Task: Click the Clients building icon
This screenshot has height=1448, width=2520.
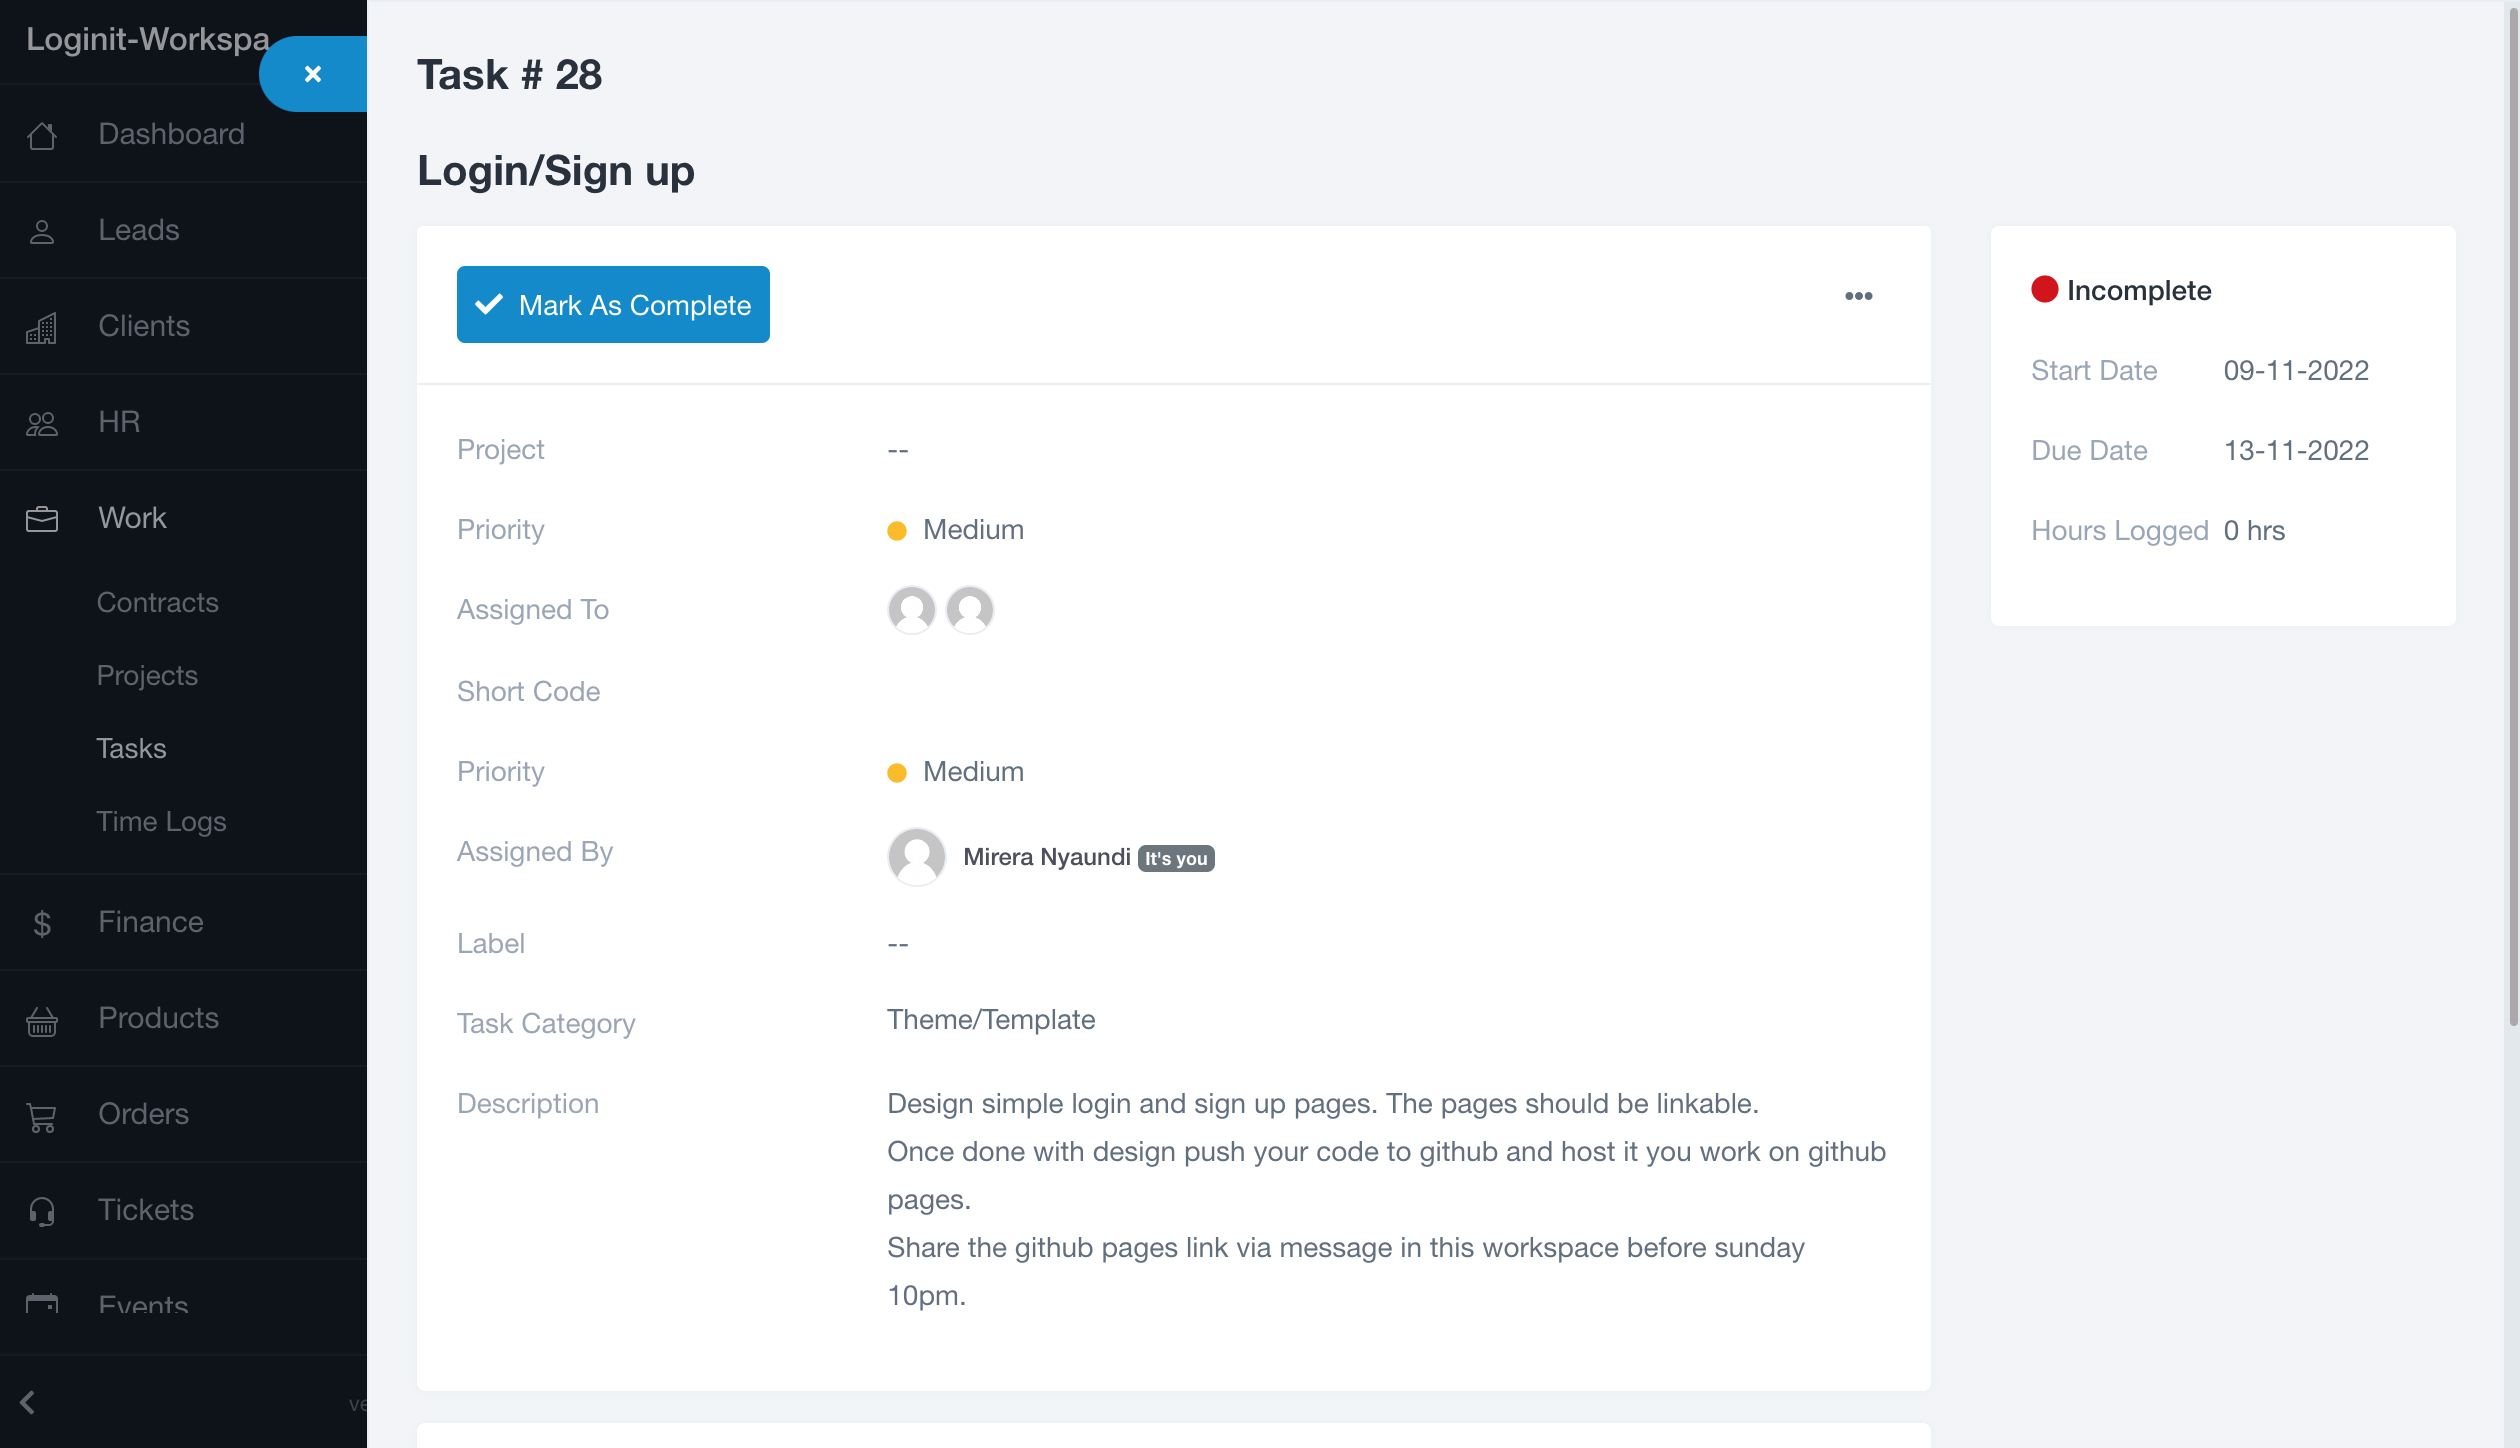Action: pos(42,327)
